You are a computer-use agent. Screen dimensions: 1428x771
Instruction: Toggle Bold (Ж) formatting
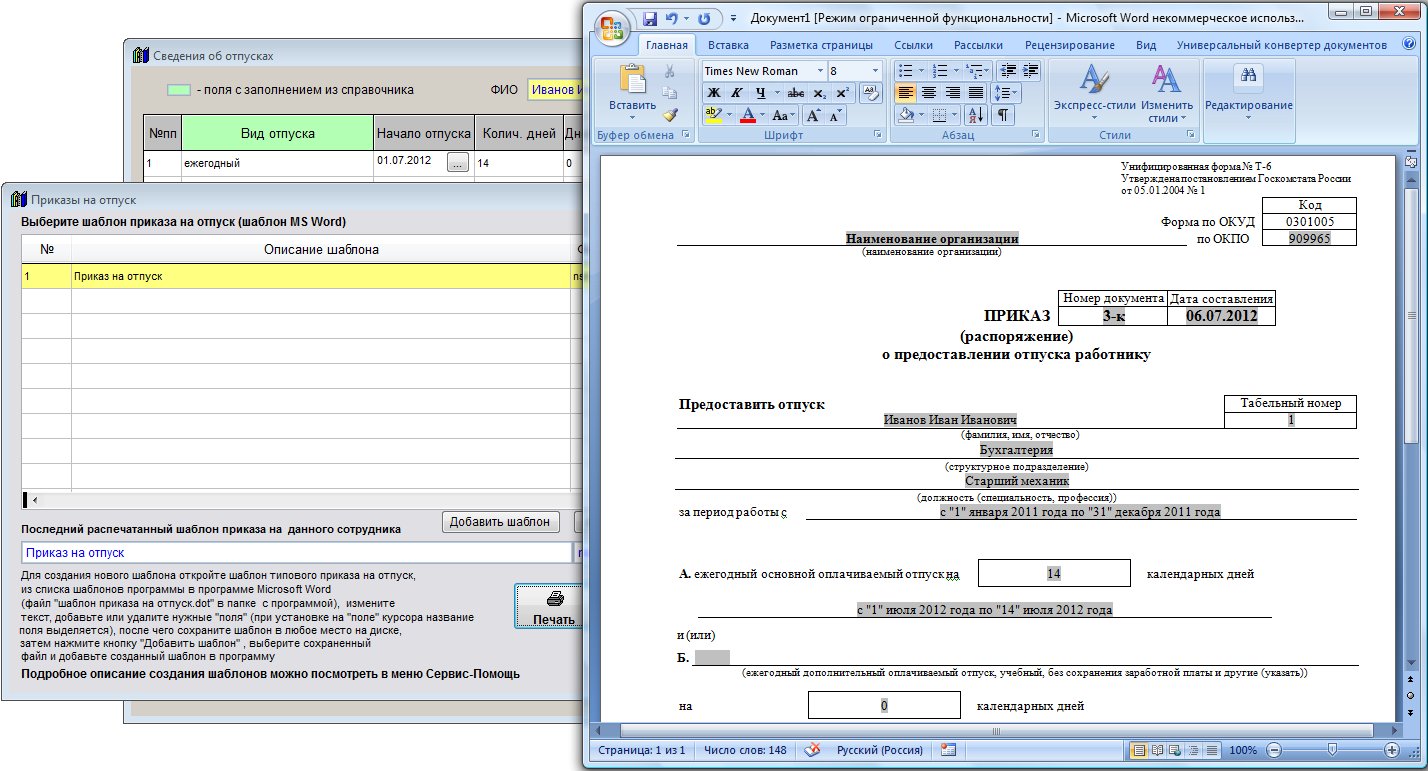[714, 93]
